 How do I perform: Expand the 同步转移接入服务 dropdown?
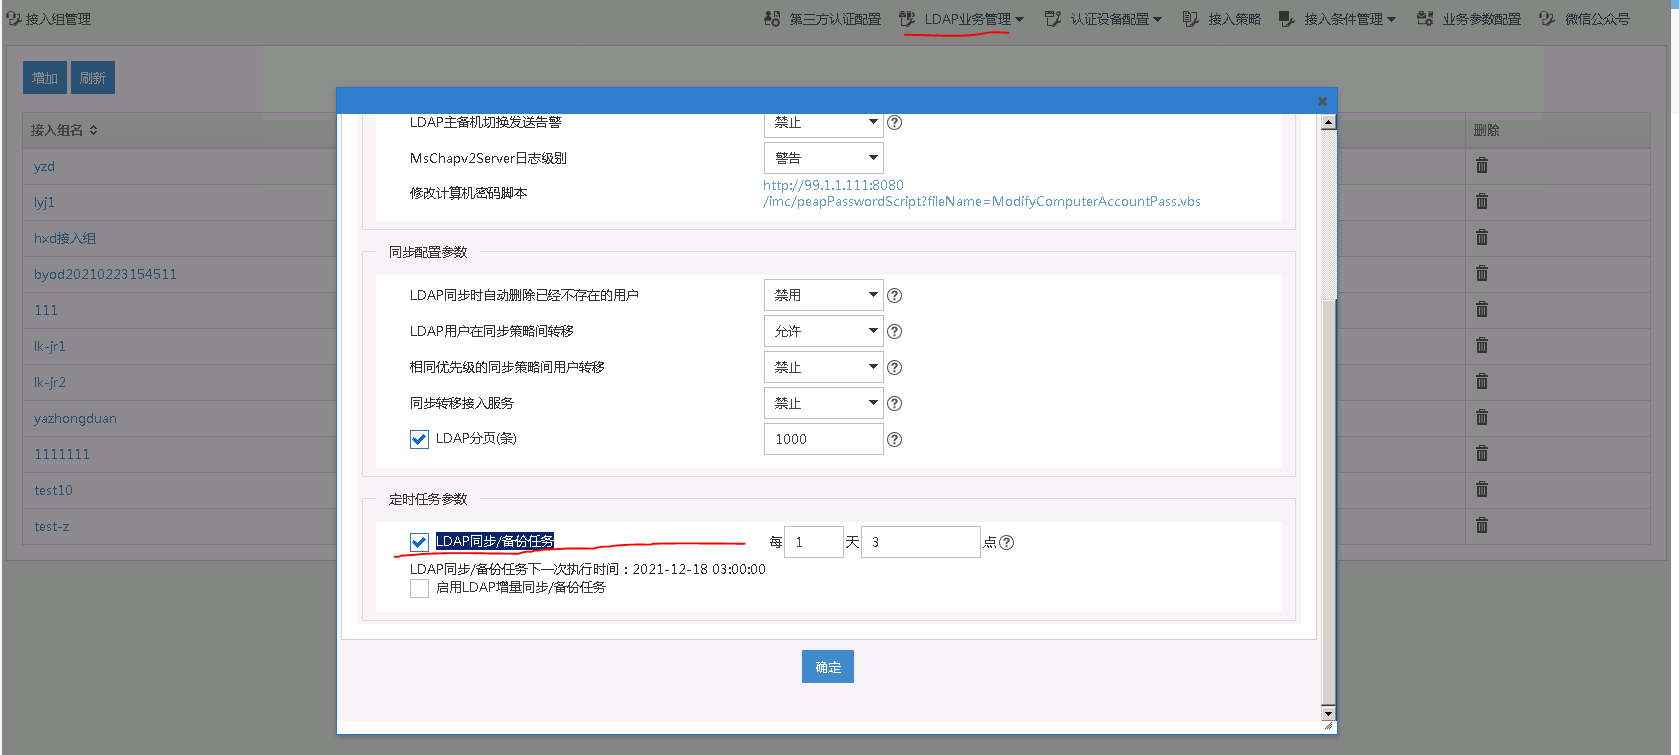coord(824,403)
